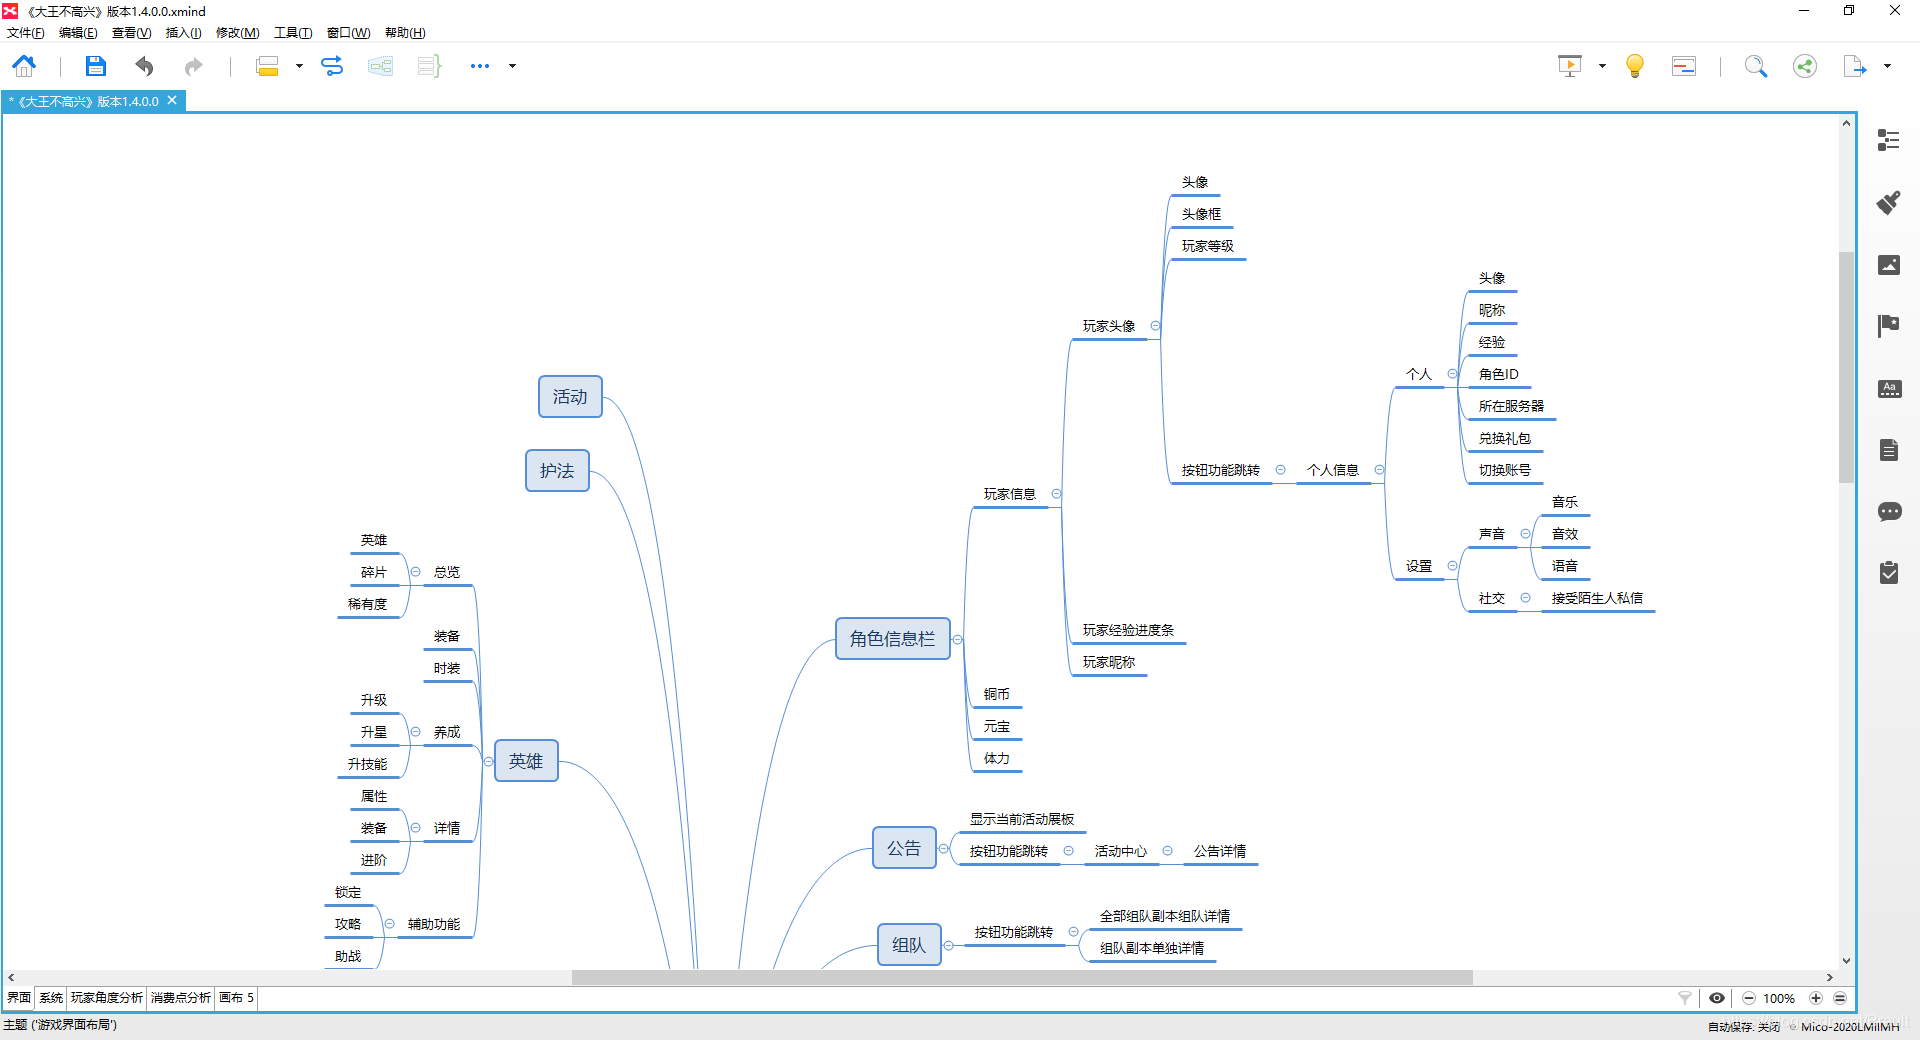1920x1040 pixels.
Task: Open dropdown beside ellipsis toolbar button
Action: (513, 66)
